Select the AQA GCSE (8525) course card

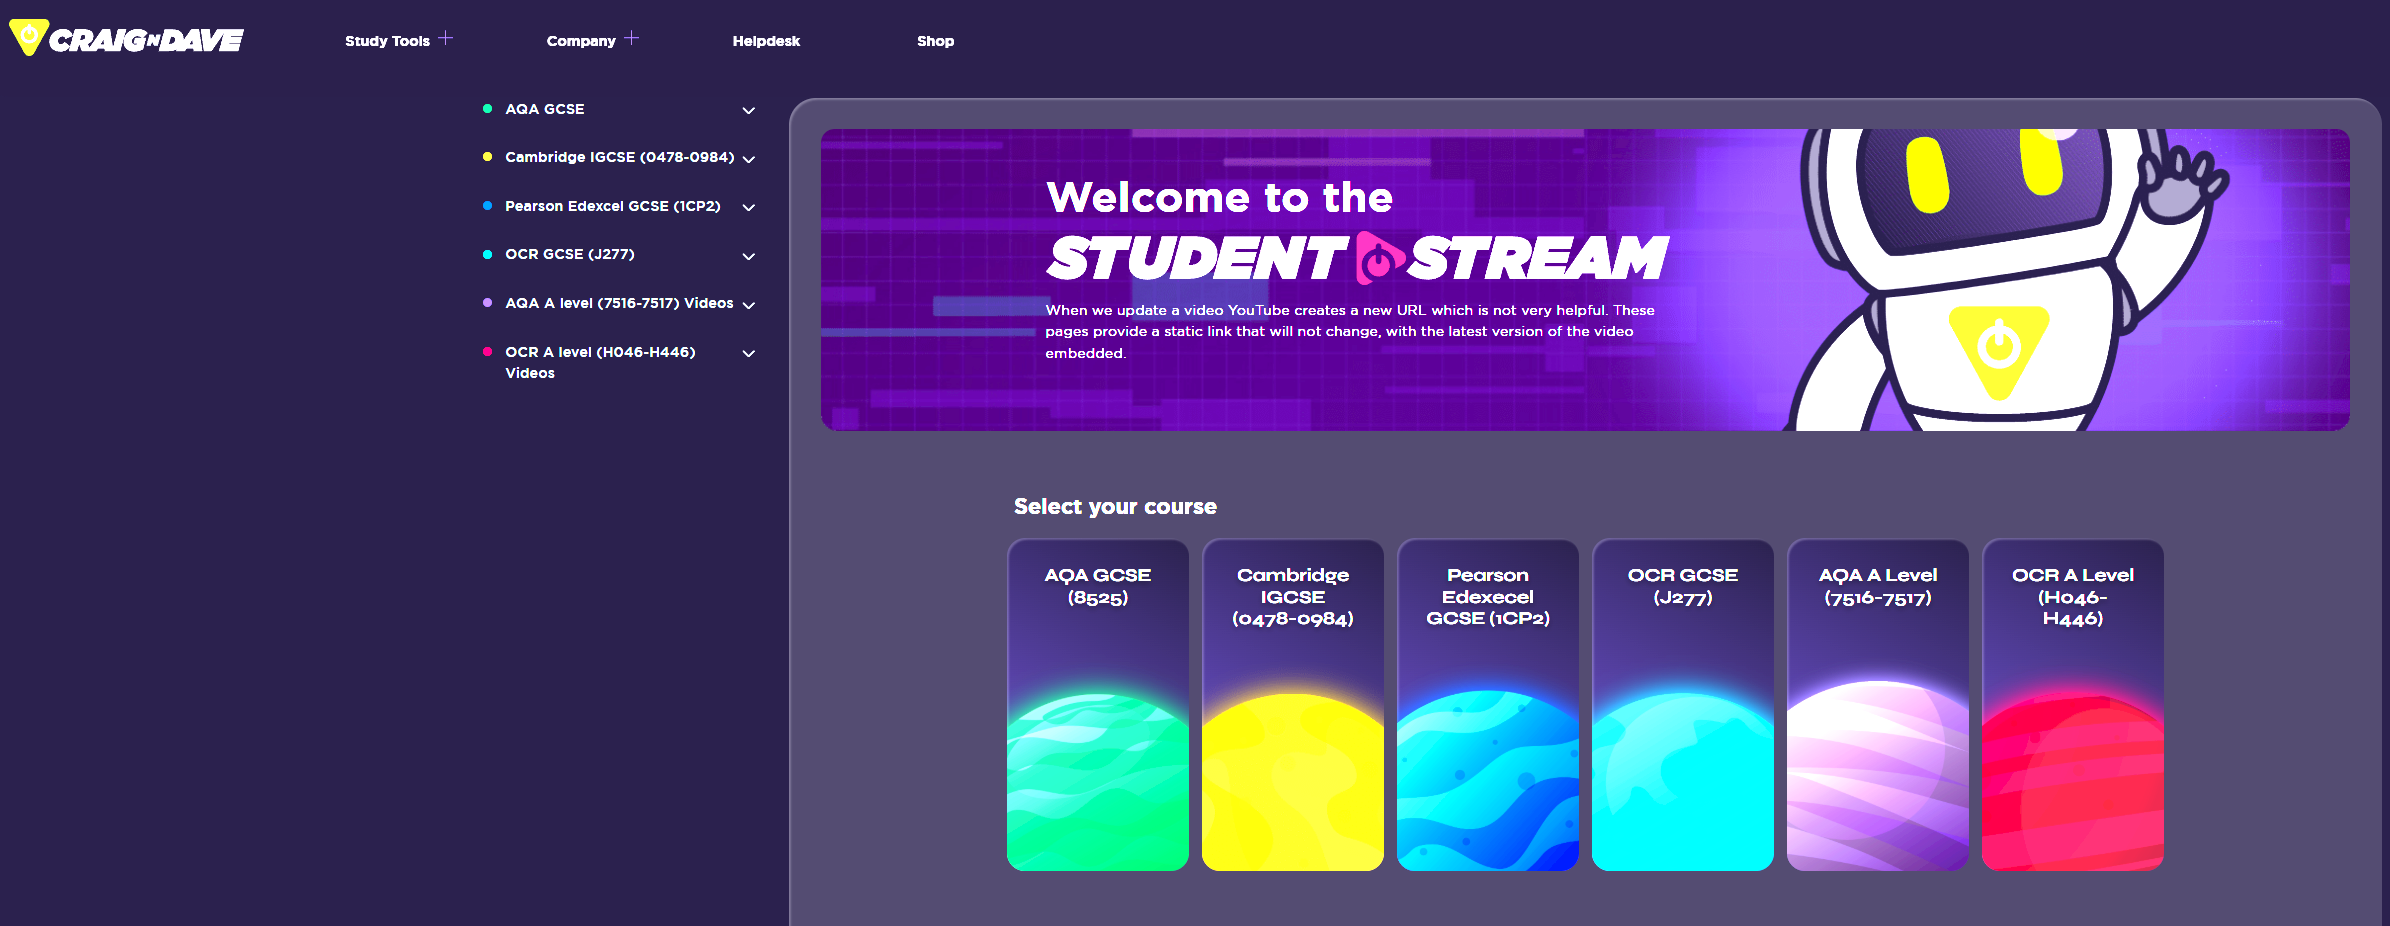pos(1097,705)
